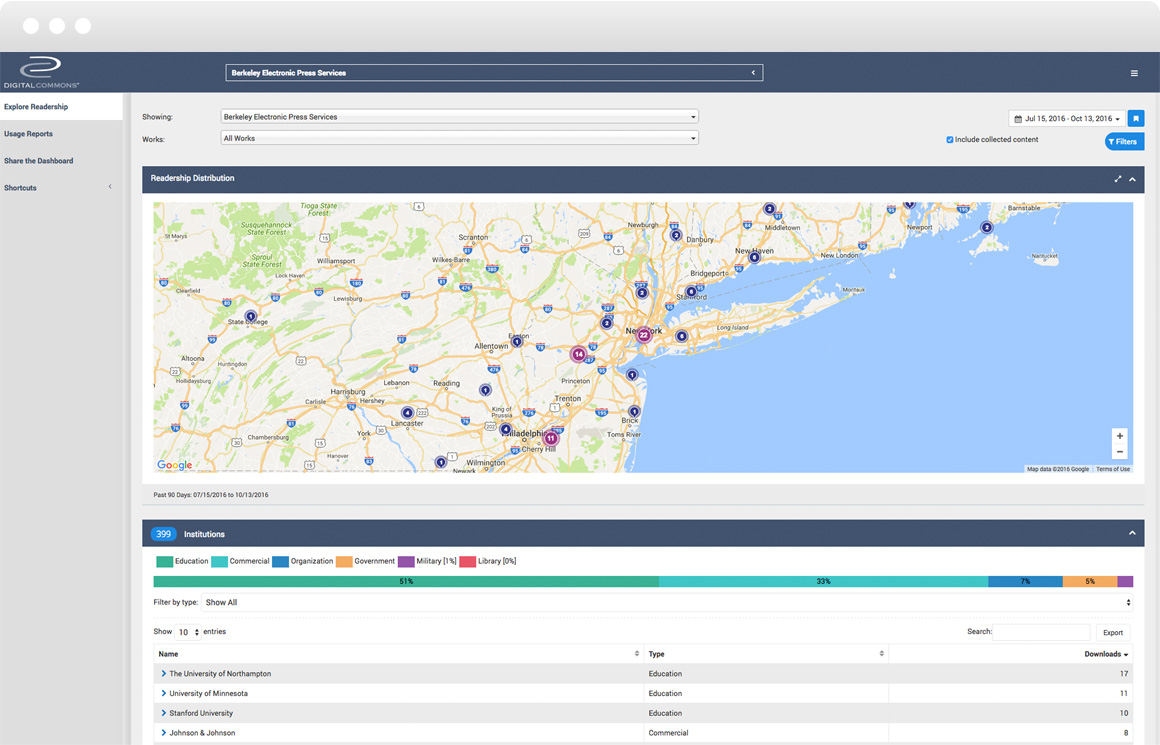Collapse the Institutions panel
Screen dimensions: 1160x745
click(1133, 533)
